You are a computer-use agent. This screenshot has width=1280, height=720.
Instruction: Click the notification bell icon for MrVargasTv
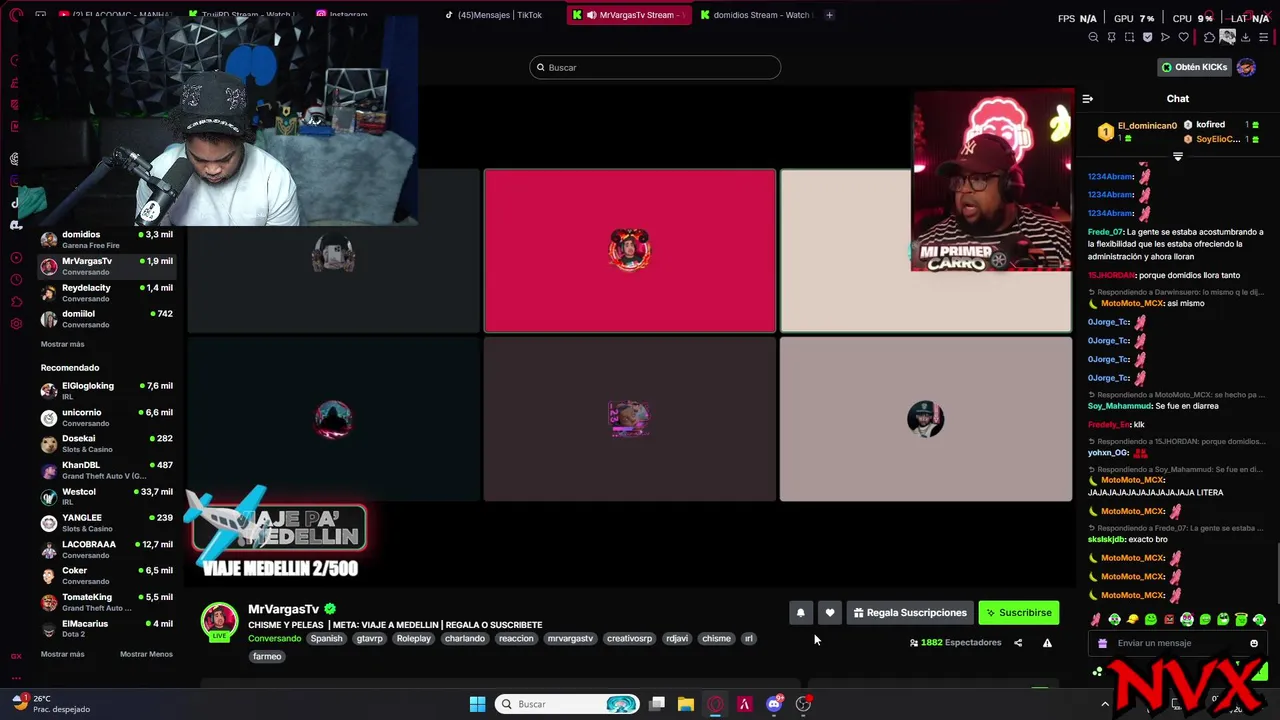pyautogui.click(x=800, y=613)
